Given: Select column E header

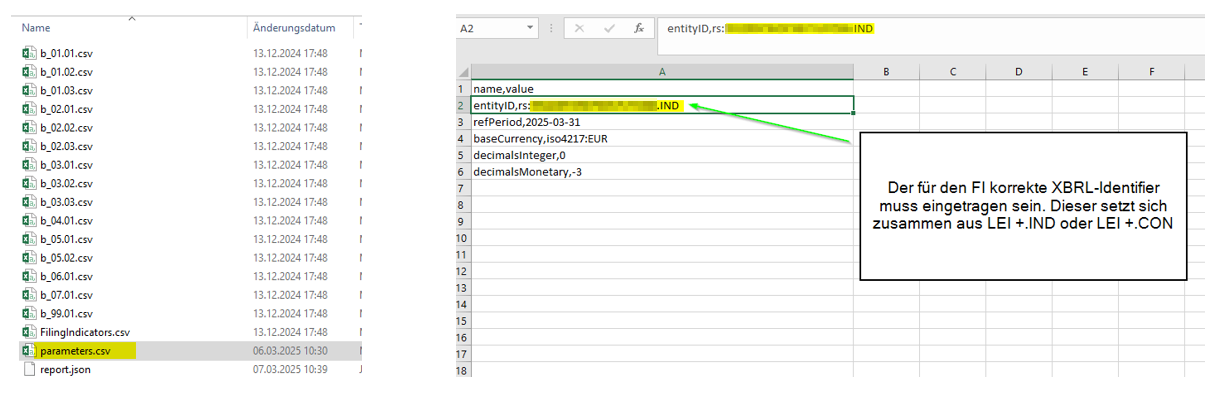Looking at the screenshot, I should point(1085,72).
